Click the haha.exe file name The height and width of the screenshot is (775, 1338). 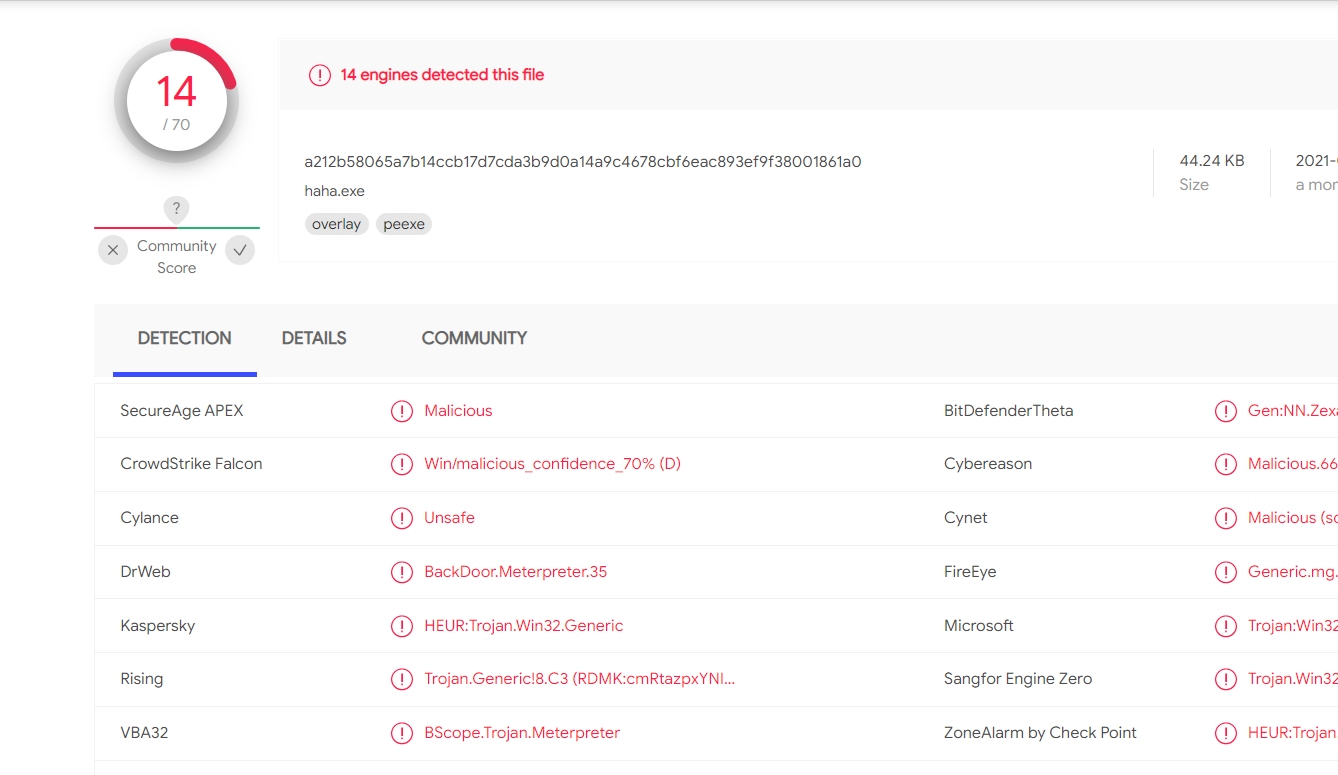click(x=335, y=191)
